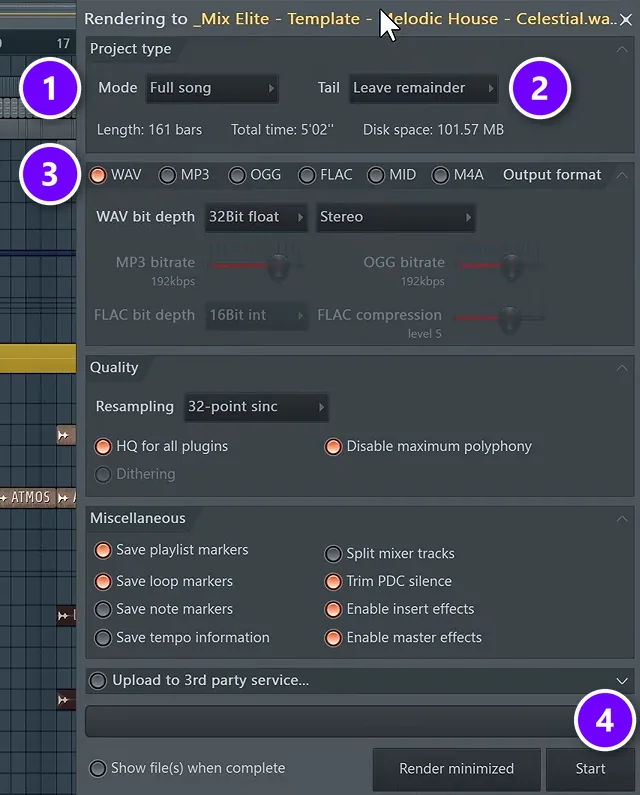Select the FLAC output format
Screen dimensions: 640x795
pyautogui.click(x=307, y=175)
